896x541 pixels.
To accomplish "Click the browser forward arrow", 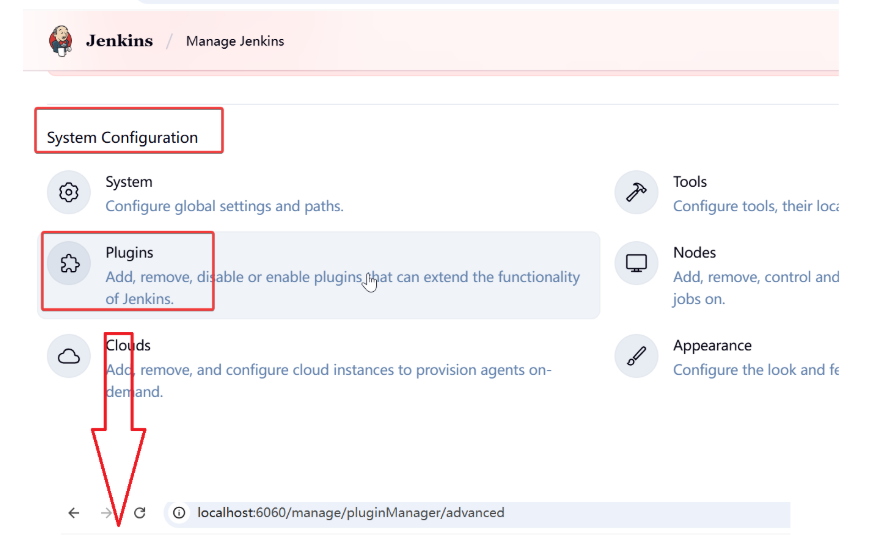I will tap(106, 513).
